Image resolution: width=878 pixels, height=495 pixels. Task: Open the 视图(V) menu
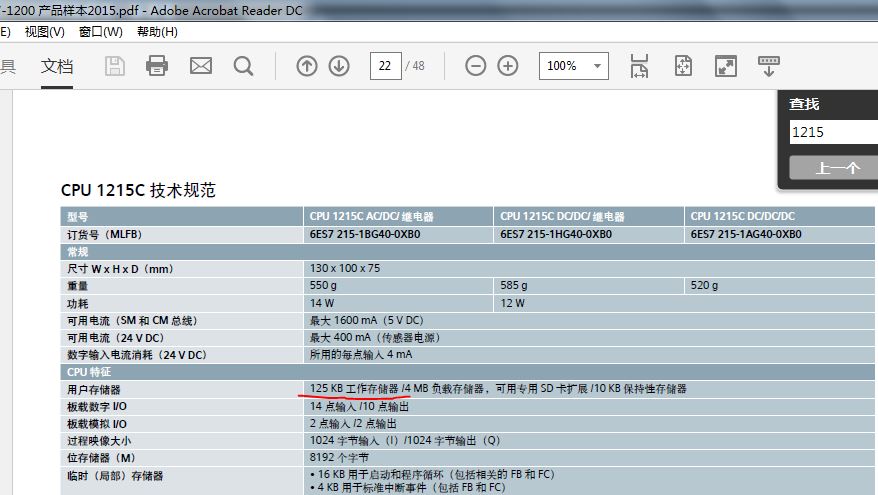pyautogui.click(x=44, y=32)
